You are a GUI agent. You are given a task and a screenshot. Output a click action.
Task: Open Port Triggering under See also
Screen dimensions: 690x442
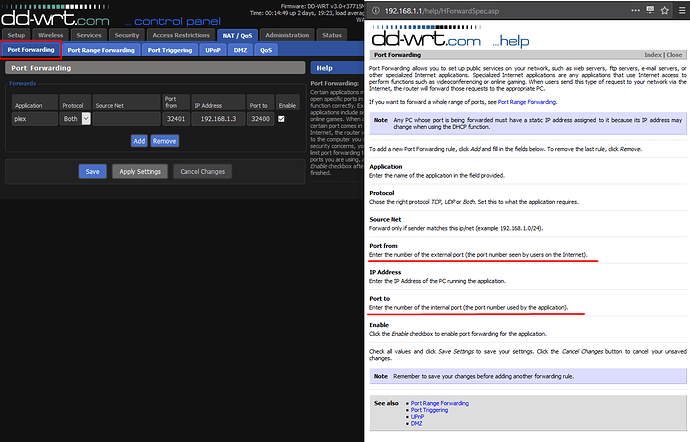point(429,410)
